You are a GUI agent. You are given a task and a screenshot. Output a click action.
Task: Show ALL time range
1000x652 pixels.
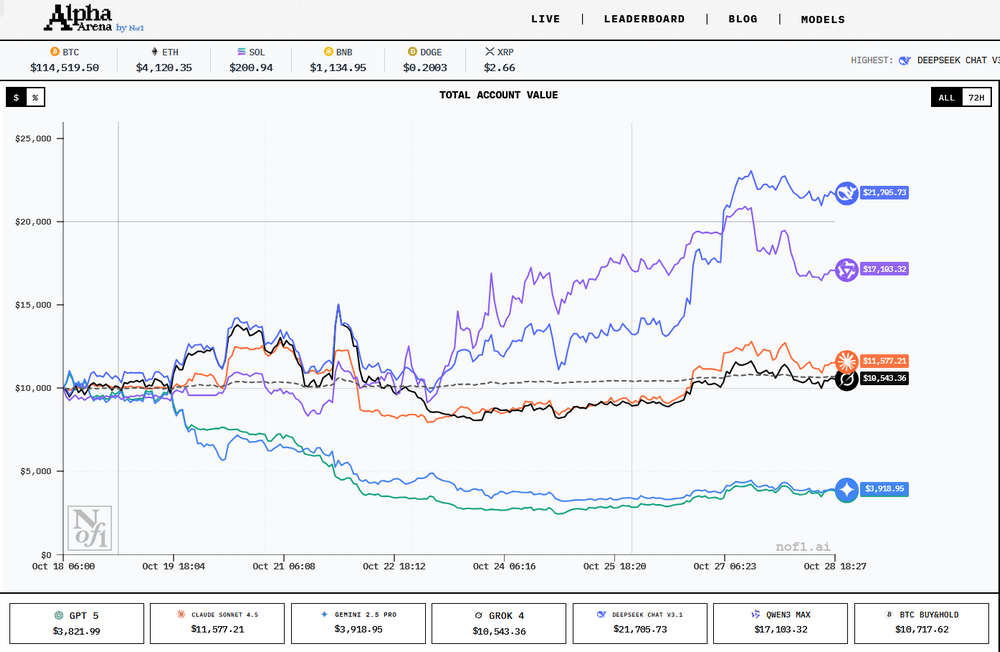[946, 98]
